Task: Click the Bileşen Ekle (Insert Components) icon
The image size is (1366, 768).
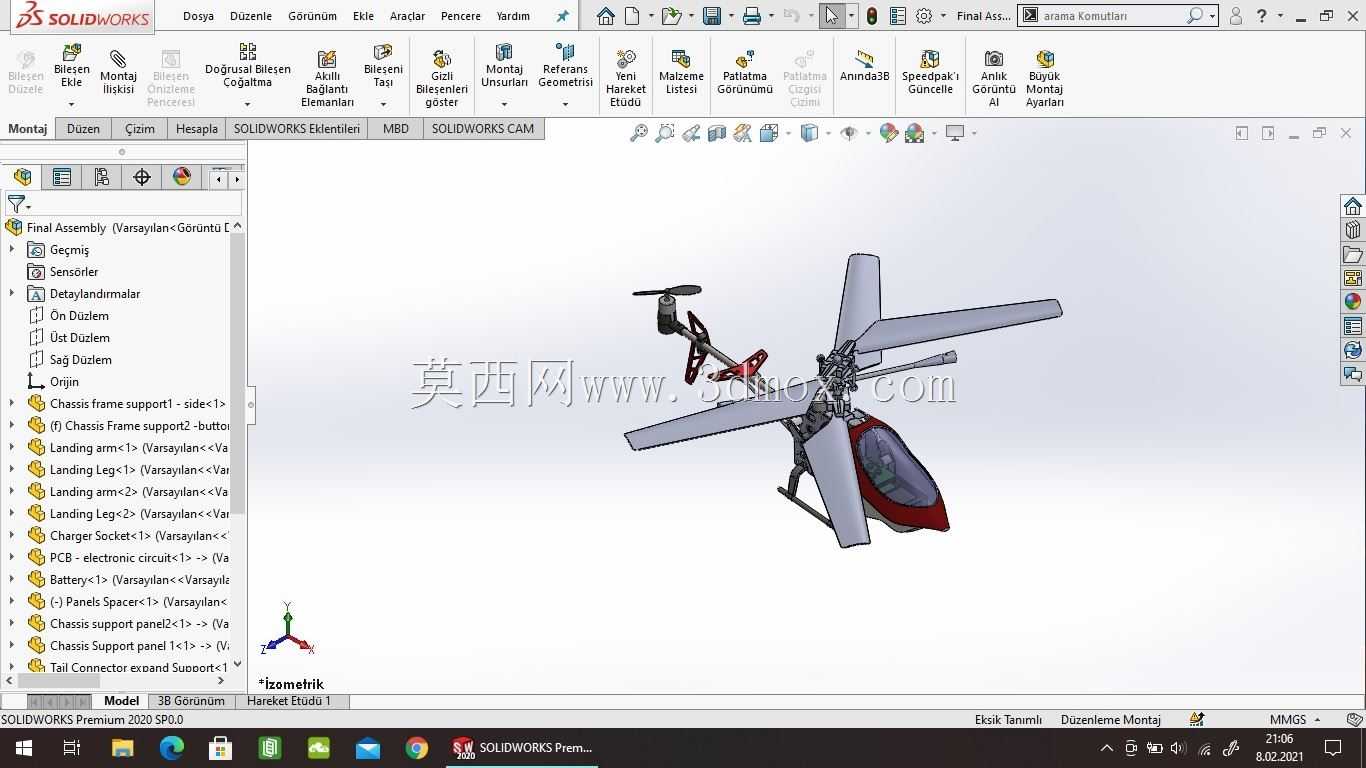Action: click(72, 52)
